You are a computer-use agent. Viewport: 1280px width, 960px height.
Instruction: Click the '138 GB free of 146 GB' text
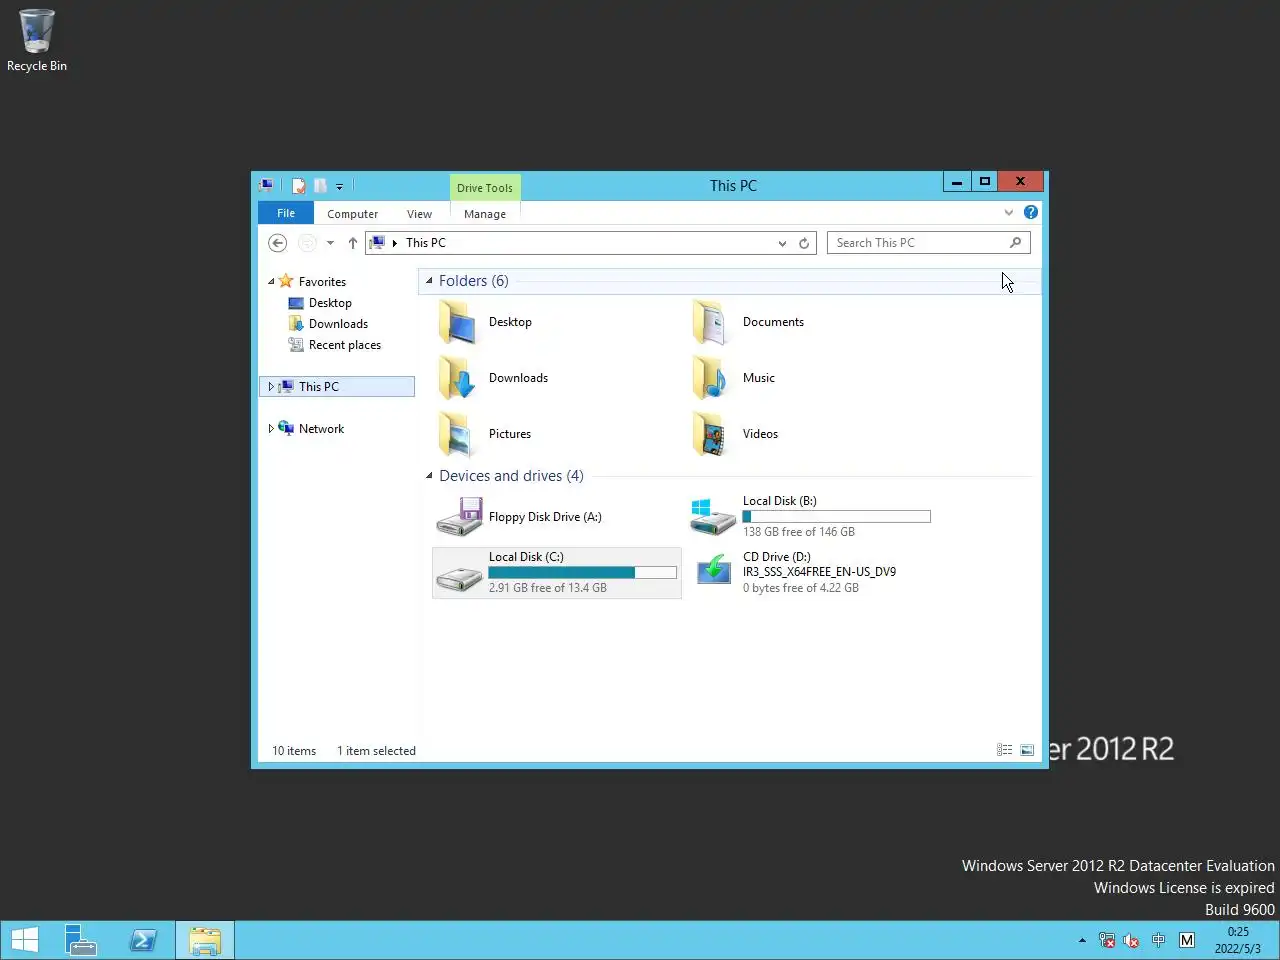(799, 532)
